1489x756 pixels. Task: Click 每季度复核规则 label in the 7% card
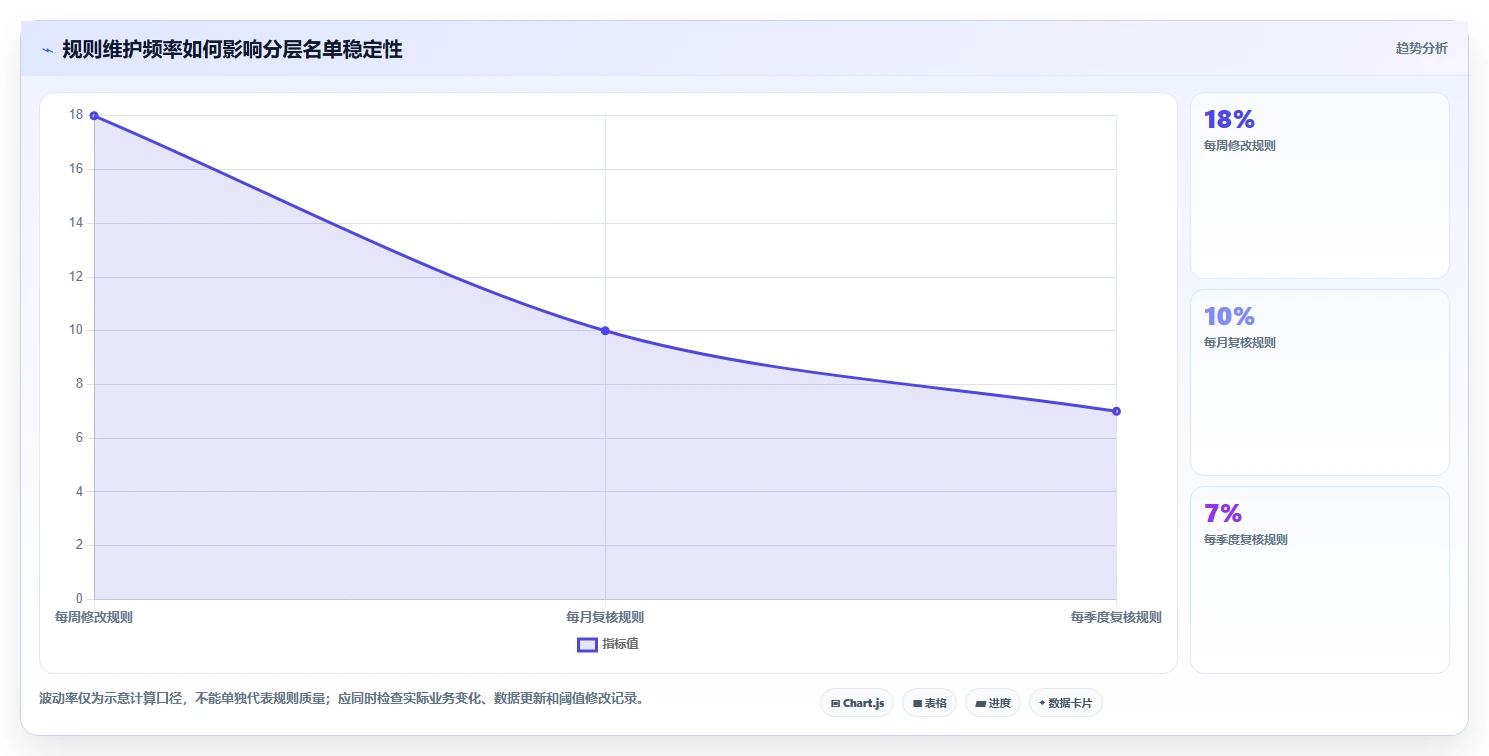[x=1246, y=539]
